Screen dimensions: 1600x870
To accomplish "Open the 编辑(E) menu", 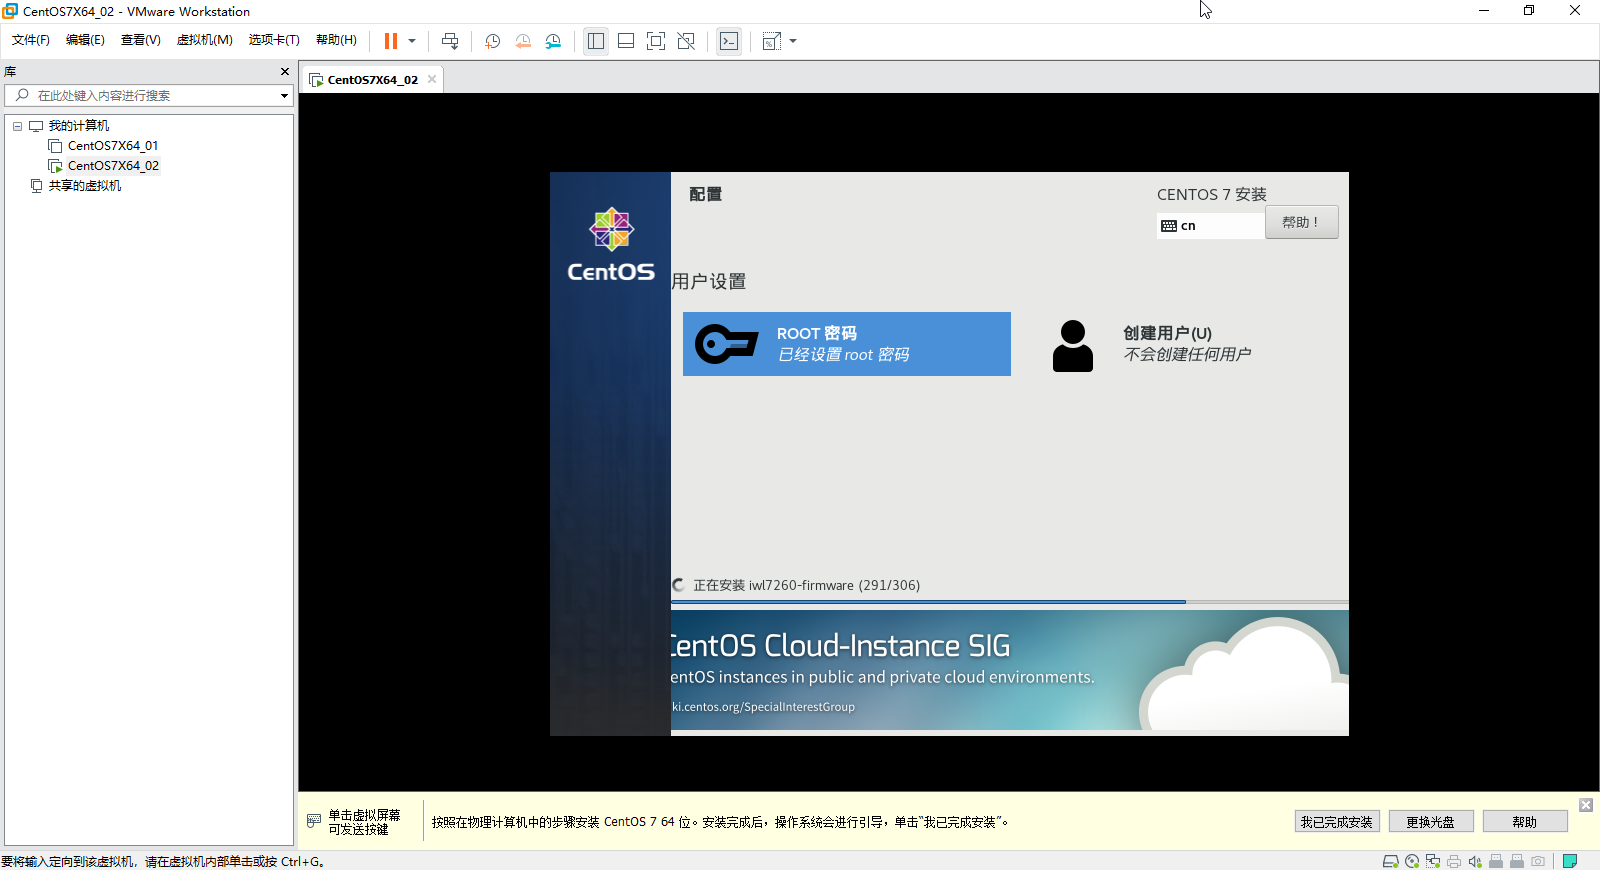I will click(85, 40).
